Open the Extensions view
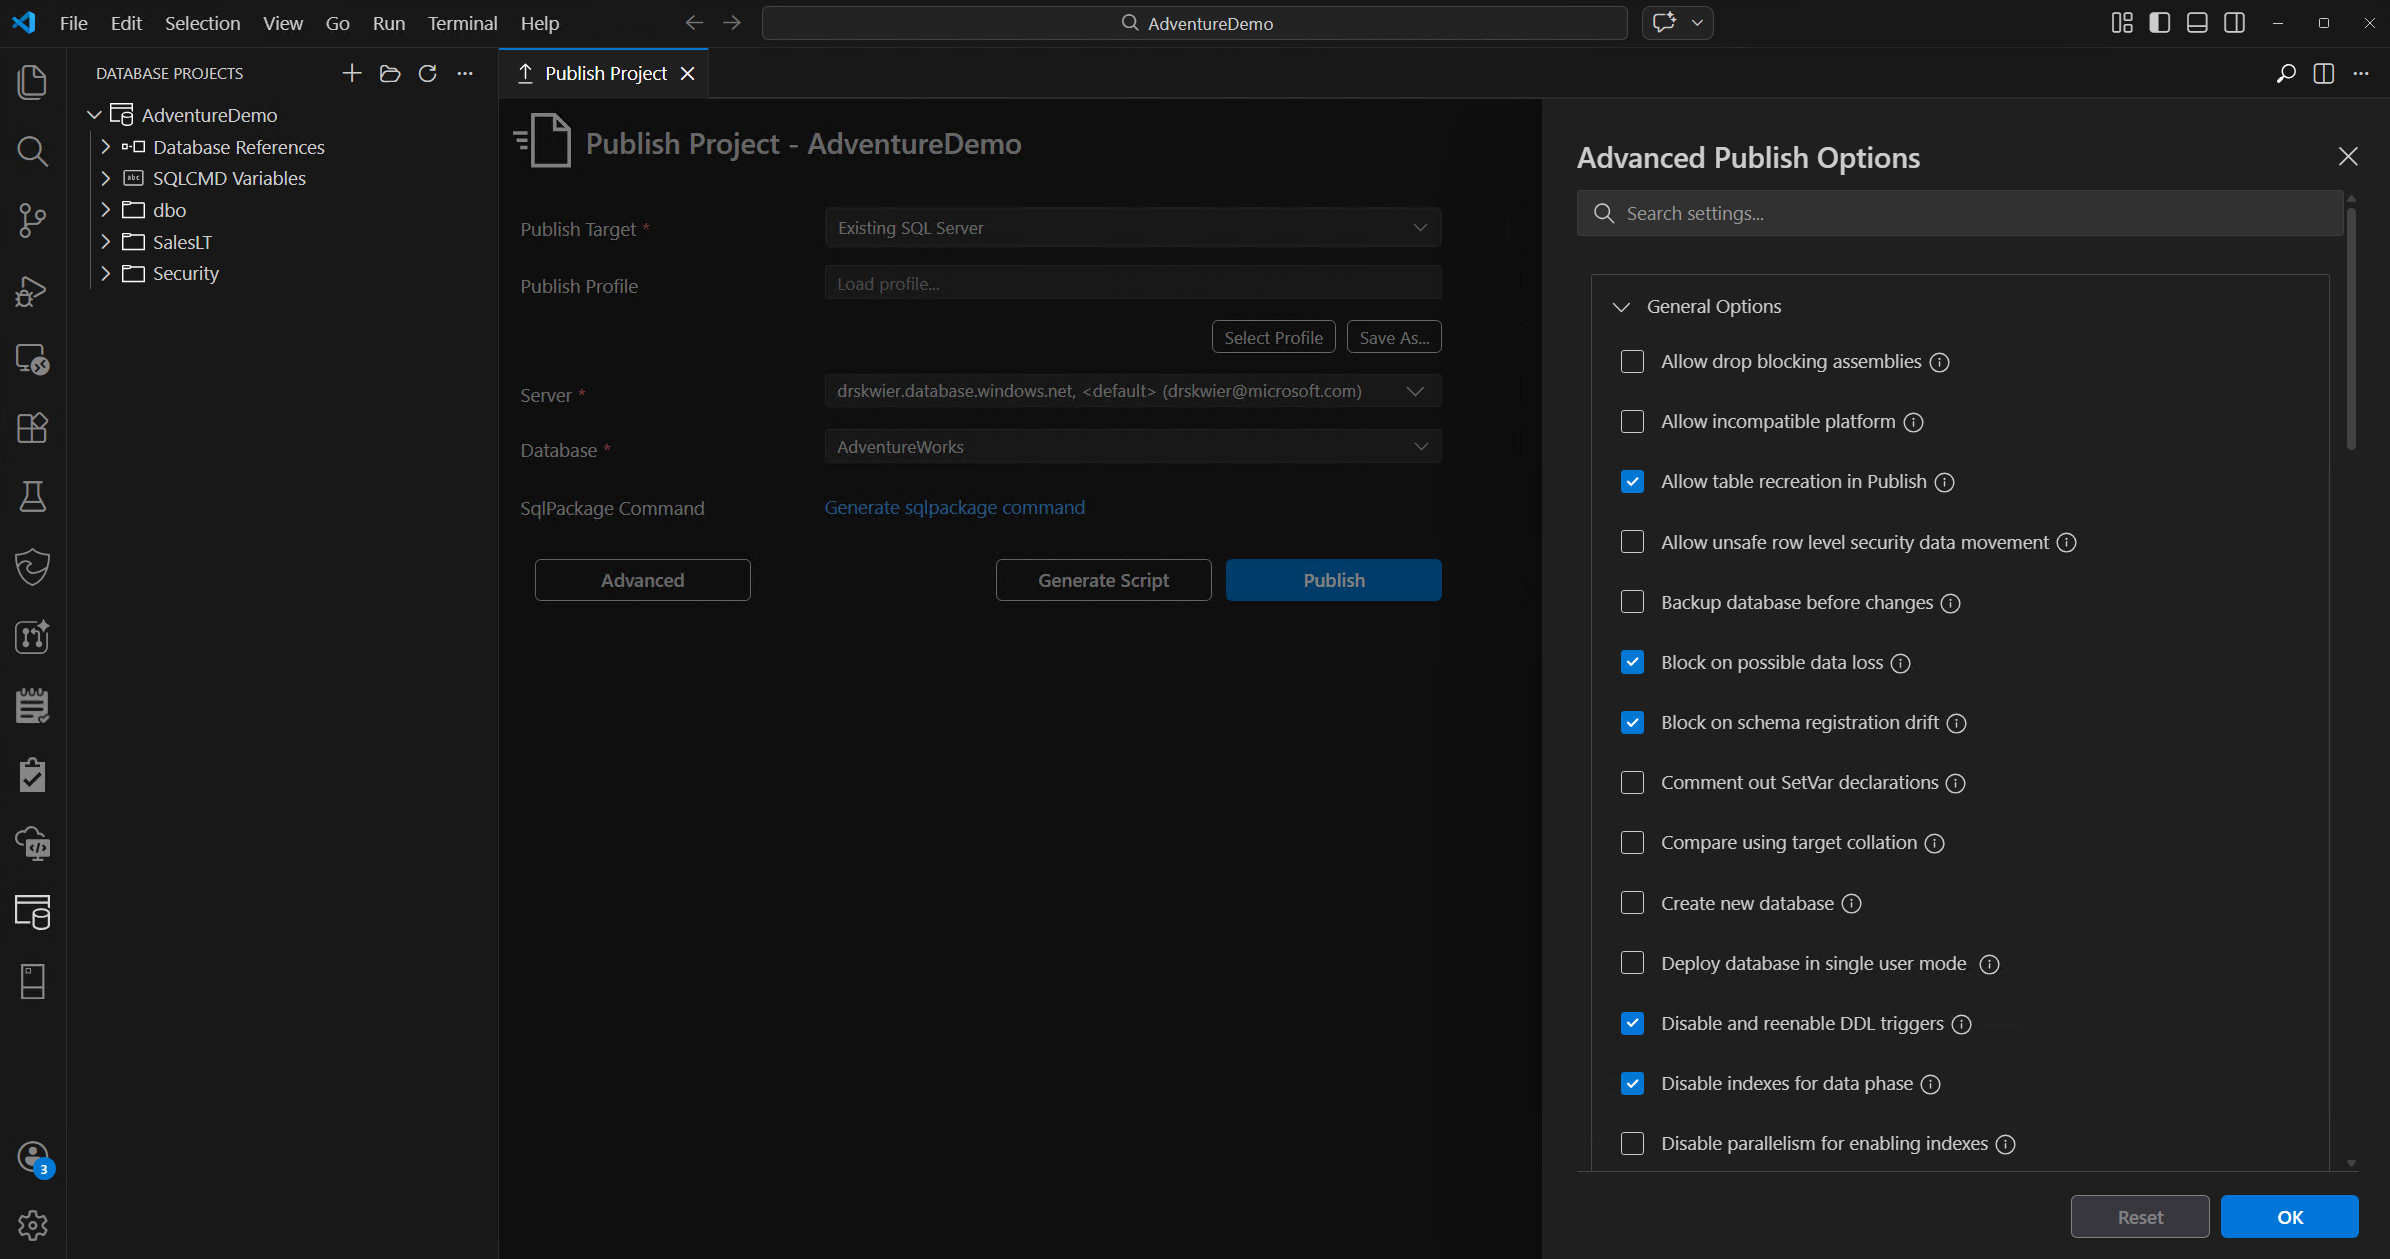 point(32,428)
